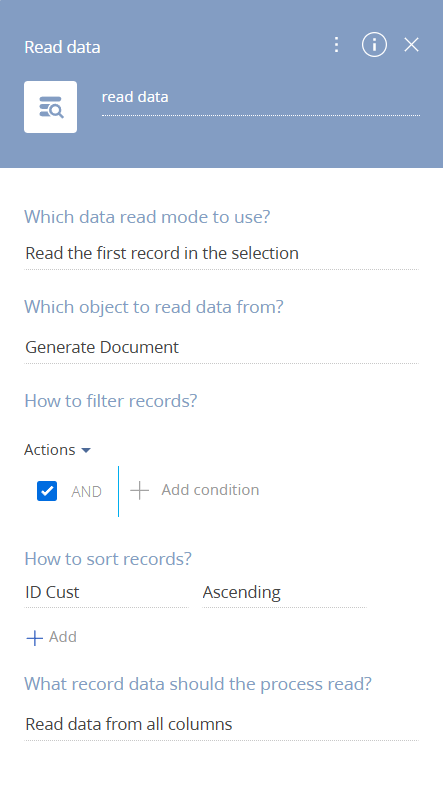443x792 pixels.
Task: Click the AND logical operator label
Action: coord(86,491)
